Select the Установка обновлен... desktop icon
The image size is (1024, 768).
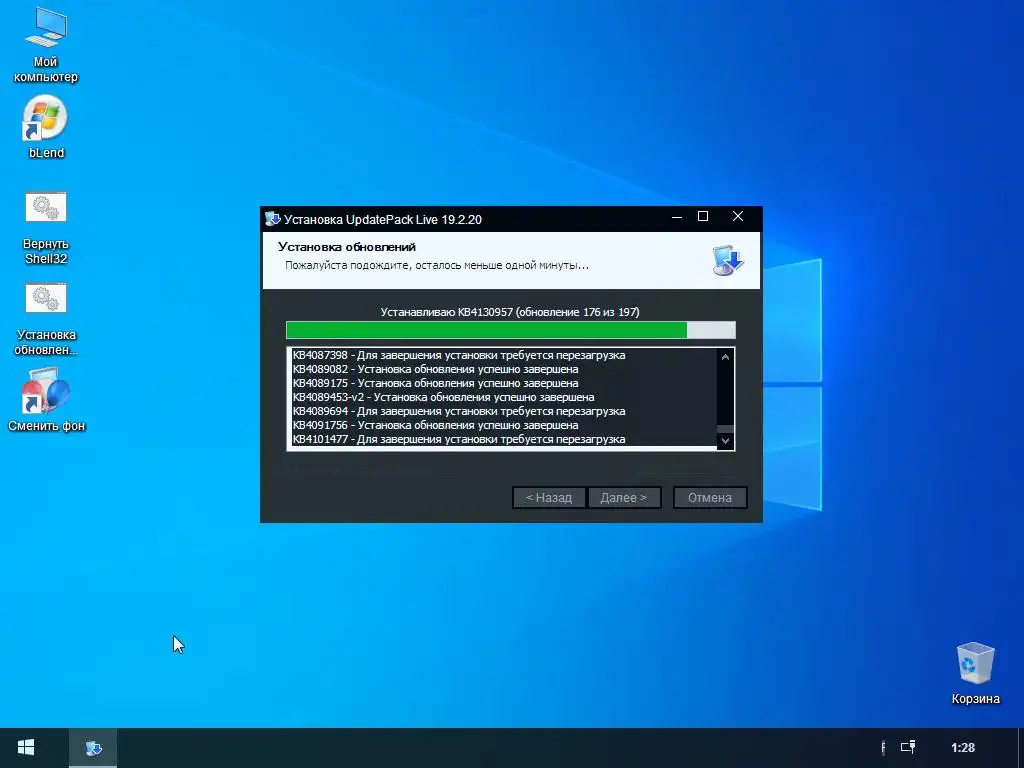(x=46, y=319)
